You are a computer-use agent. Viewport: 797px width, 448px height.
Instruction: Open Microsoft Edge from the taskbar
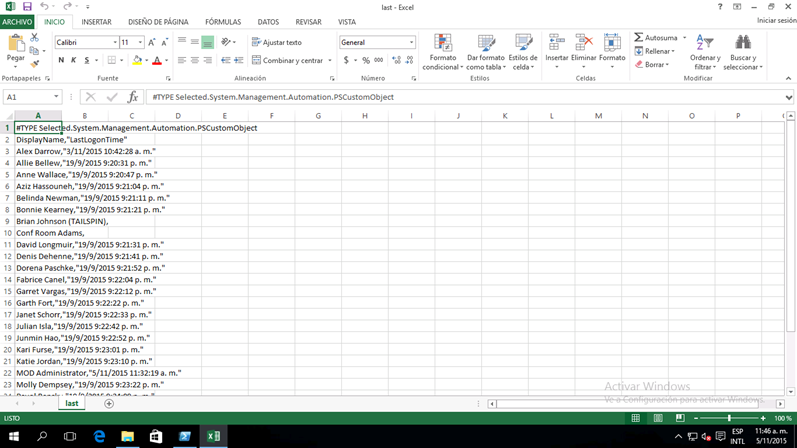[x=99, y=436]
